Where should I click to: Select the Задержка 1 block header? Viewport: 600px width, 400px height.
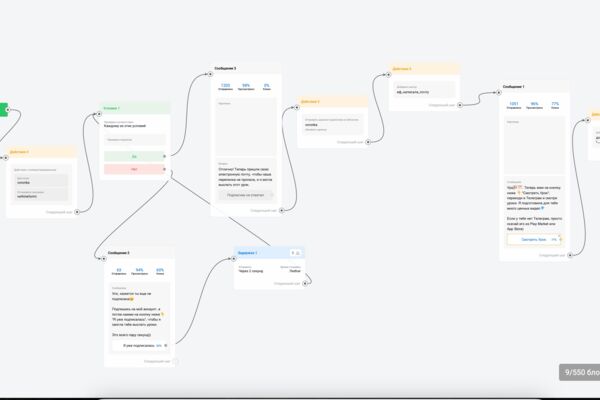click(x=269, y=253)
